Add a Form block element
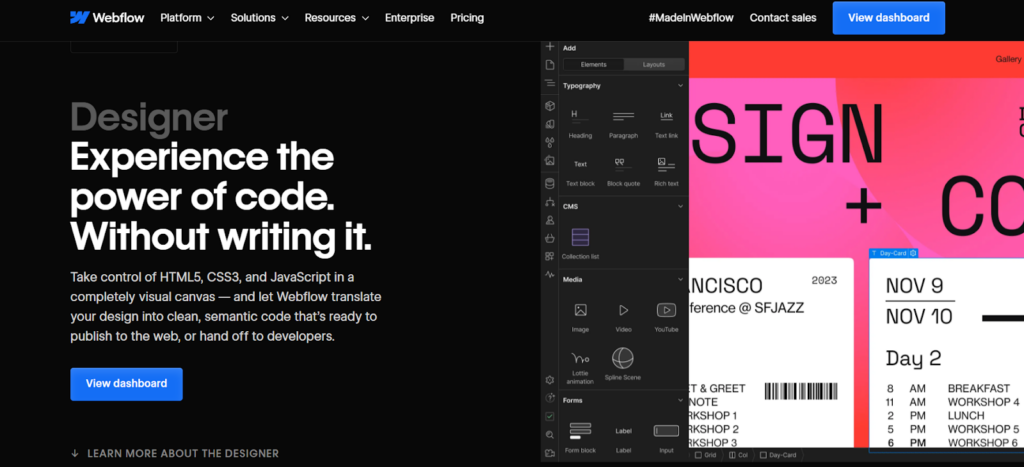Viewport: 1024px width, 467px height. click(580, 438)
